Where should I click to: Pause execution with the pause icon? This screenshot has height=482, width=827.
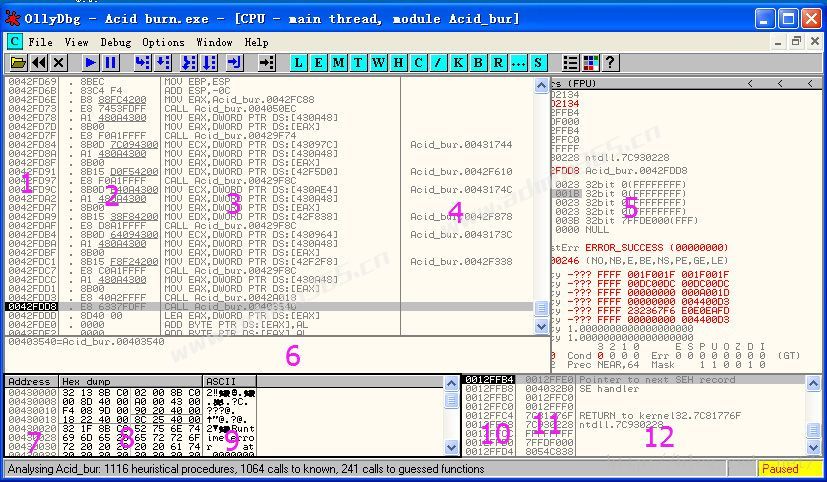[110, 63]
